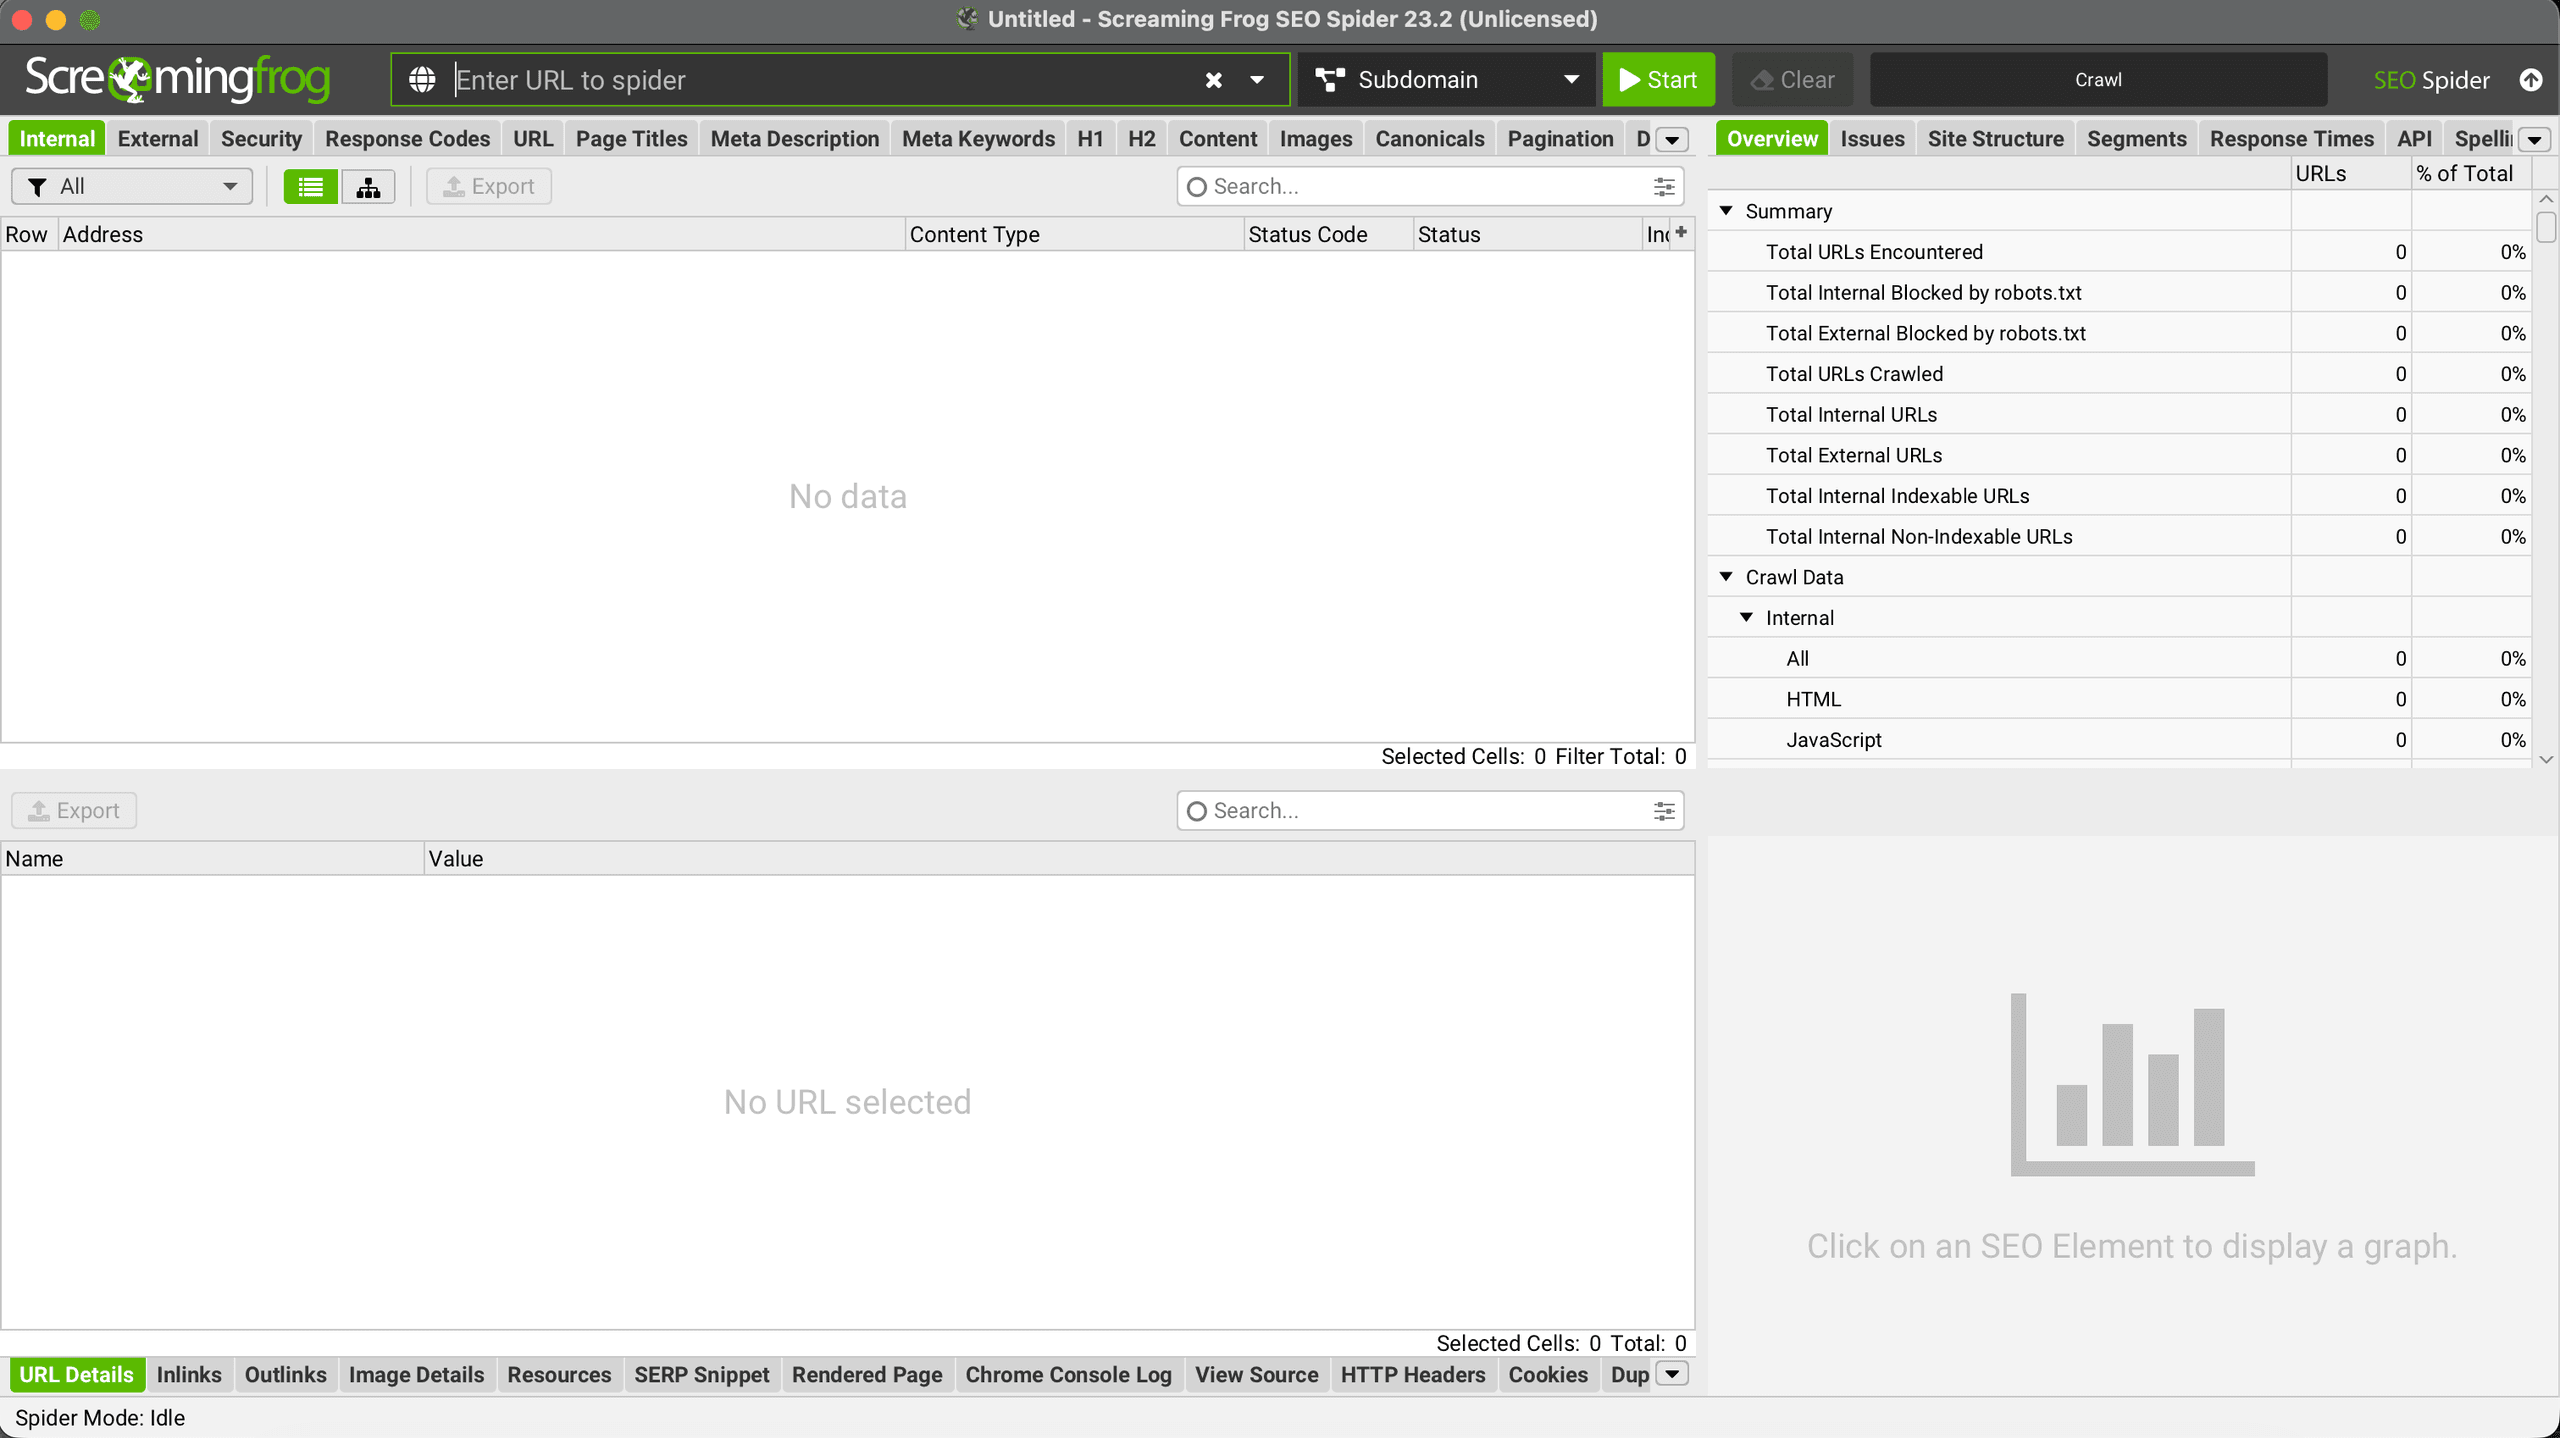The width and height of the screenshot is (2560, 1438).
Task: Sort by the Status Code column header
Action: click(1328, 235)
